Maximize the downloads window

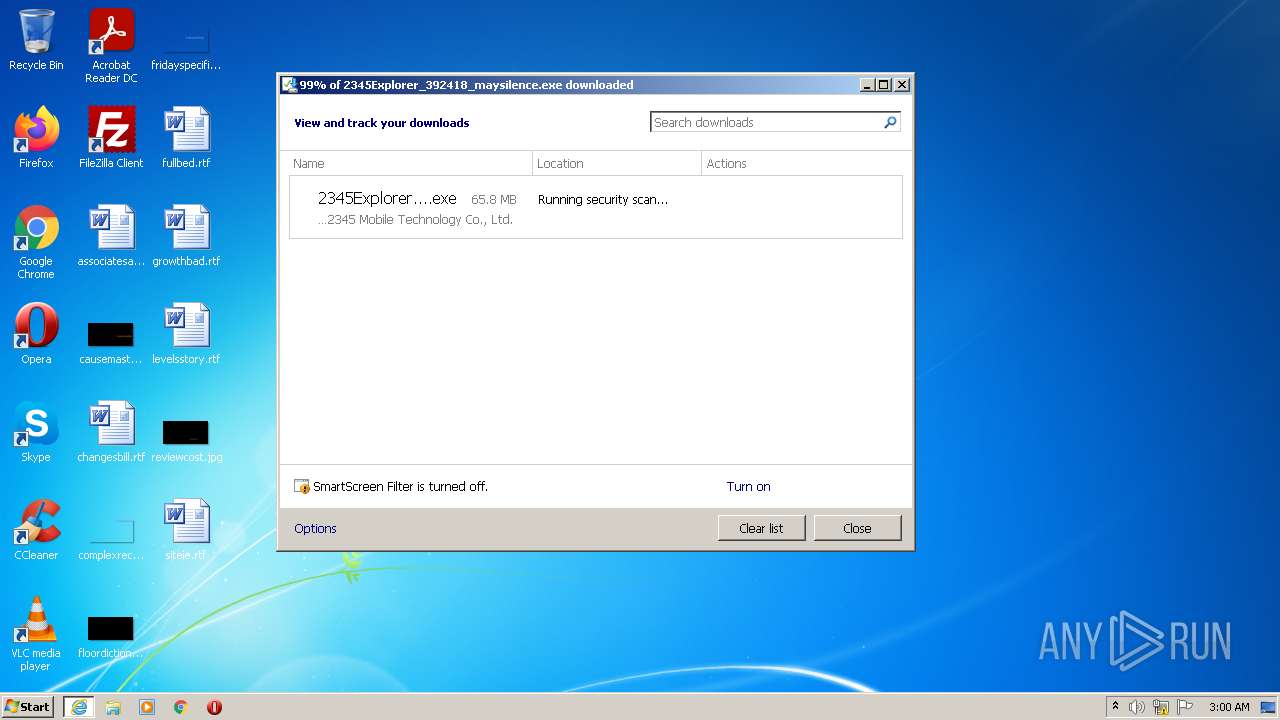pos(884,85)
